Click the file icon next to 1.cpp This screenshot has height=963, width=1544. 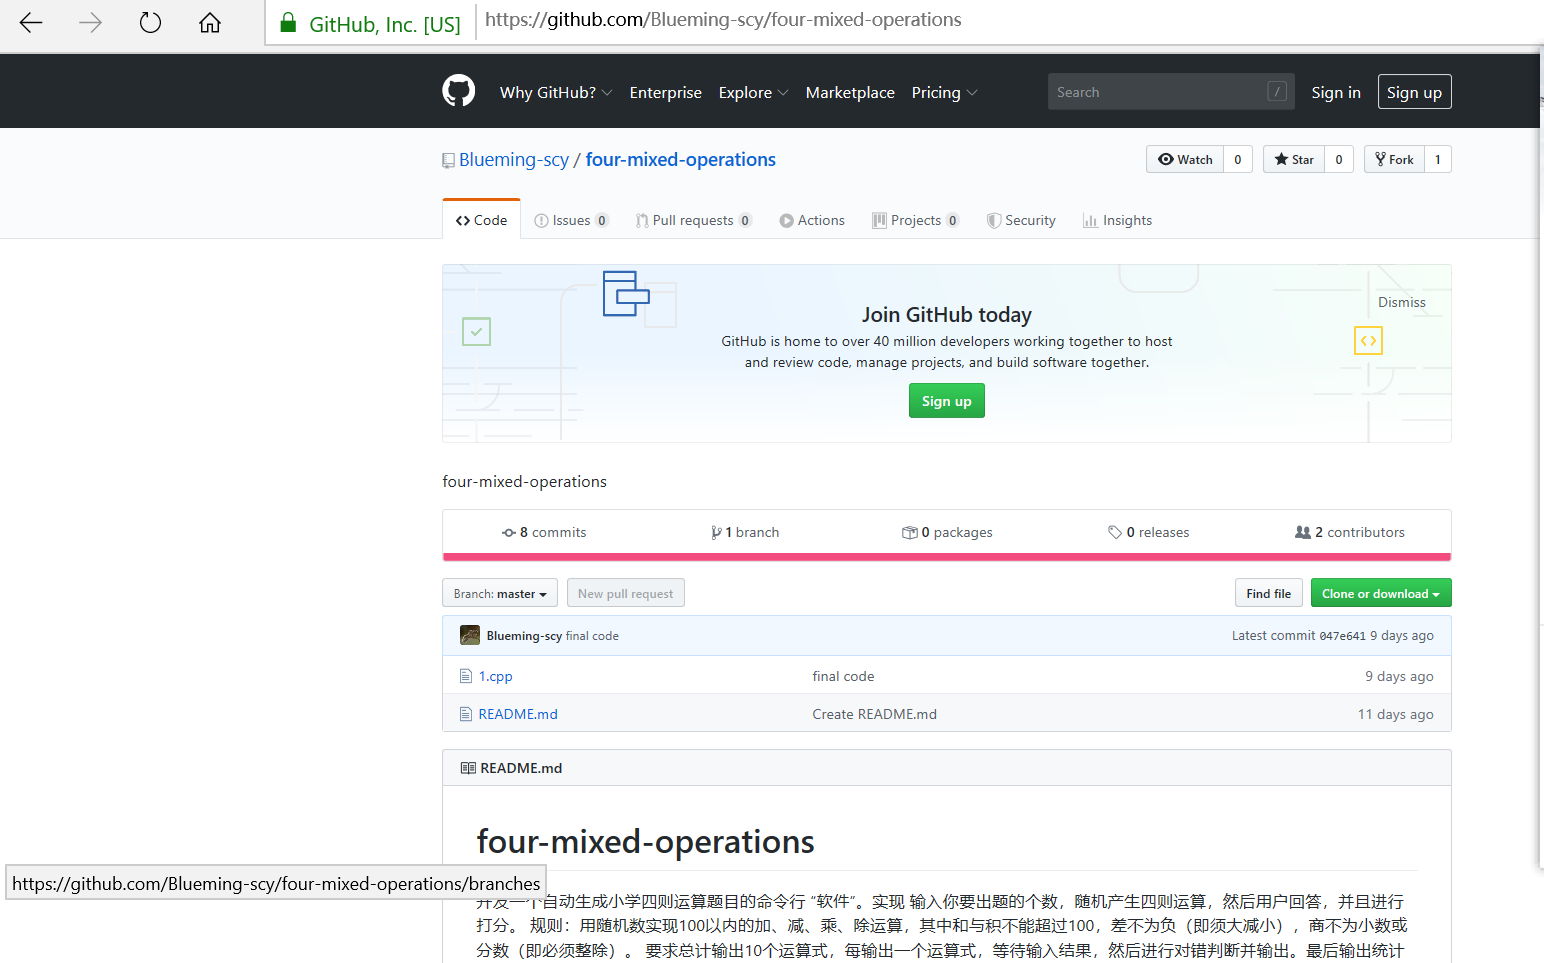point(466,676)
